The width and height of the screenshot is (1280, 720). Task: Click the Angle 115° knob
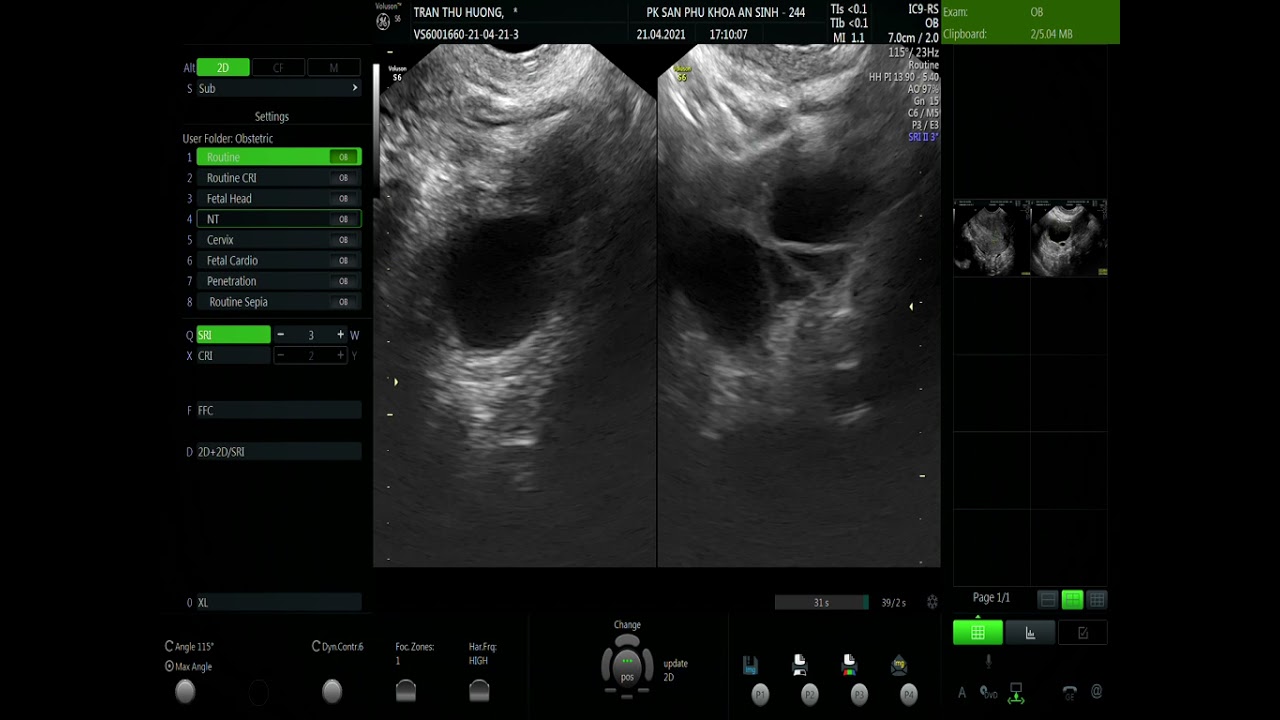[185, 691]
